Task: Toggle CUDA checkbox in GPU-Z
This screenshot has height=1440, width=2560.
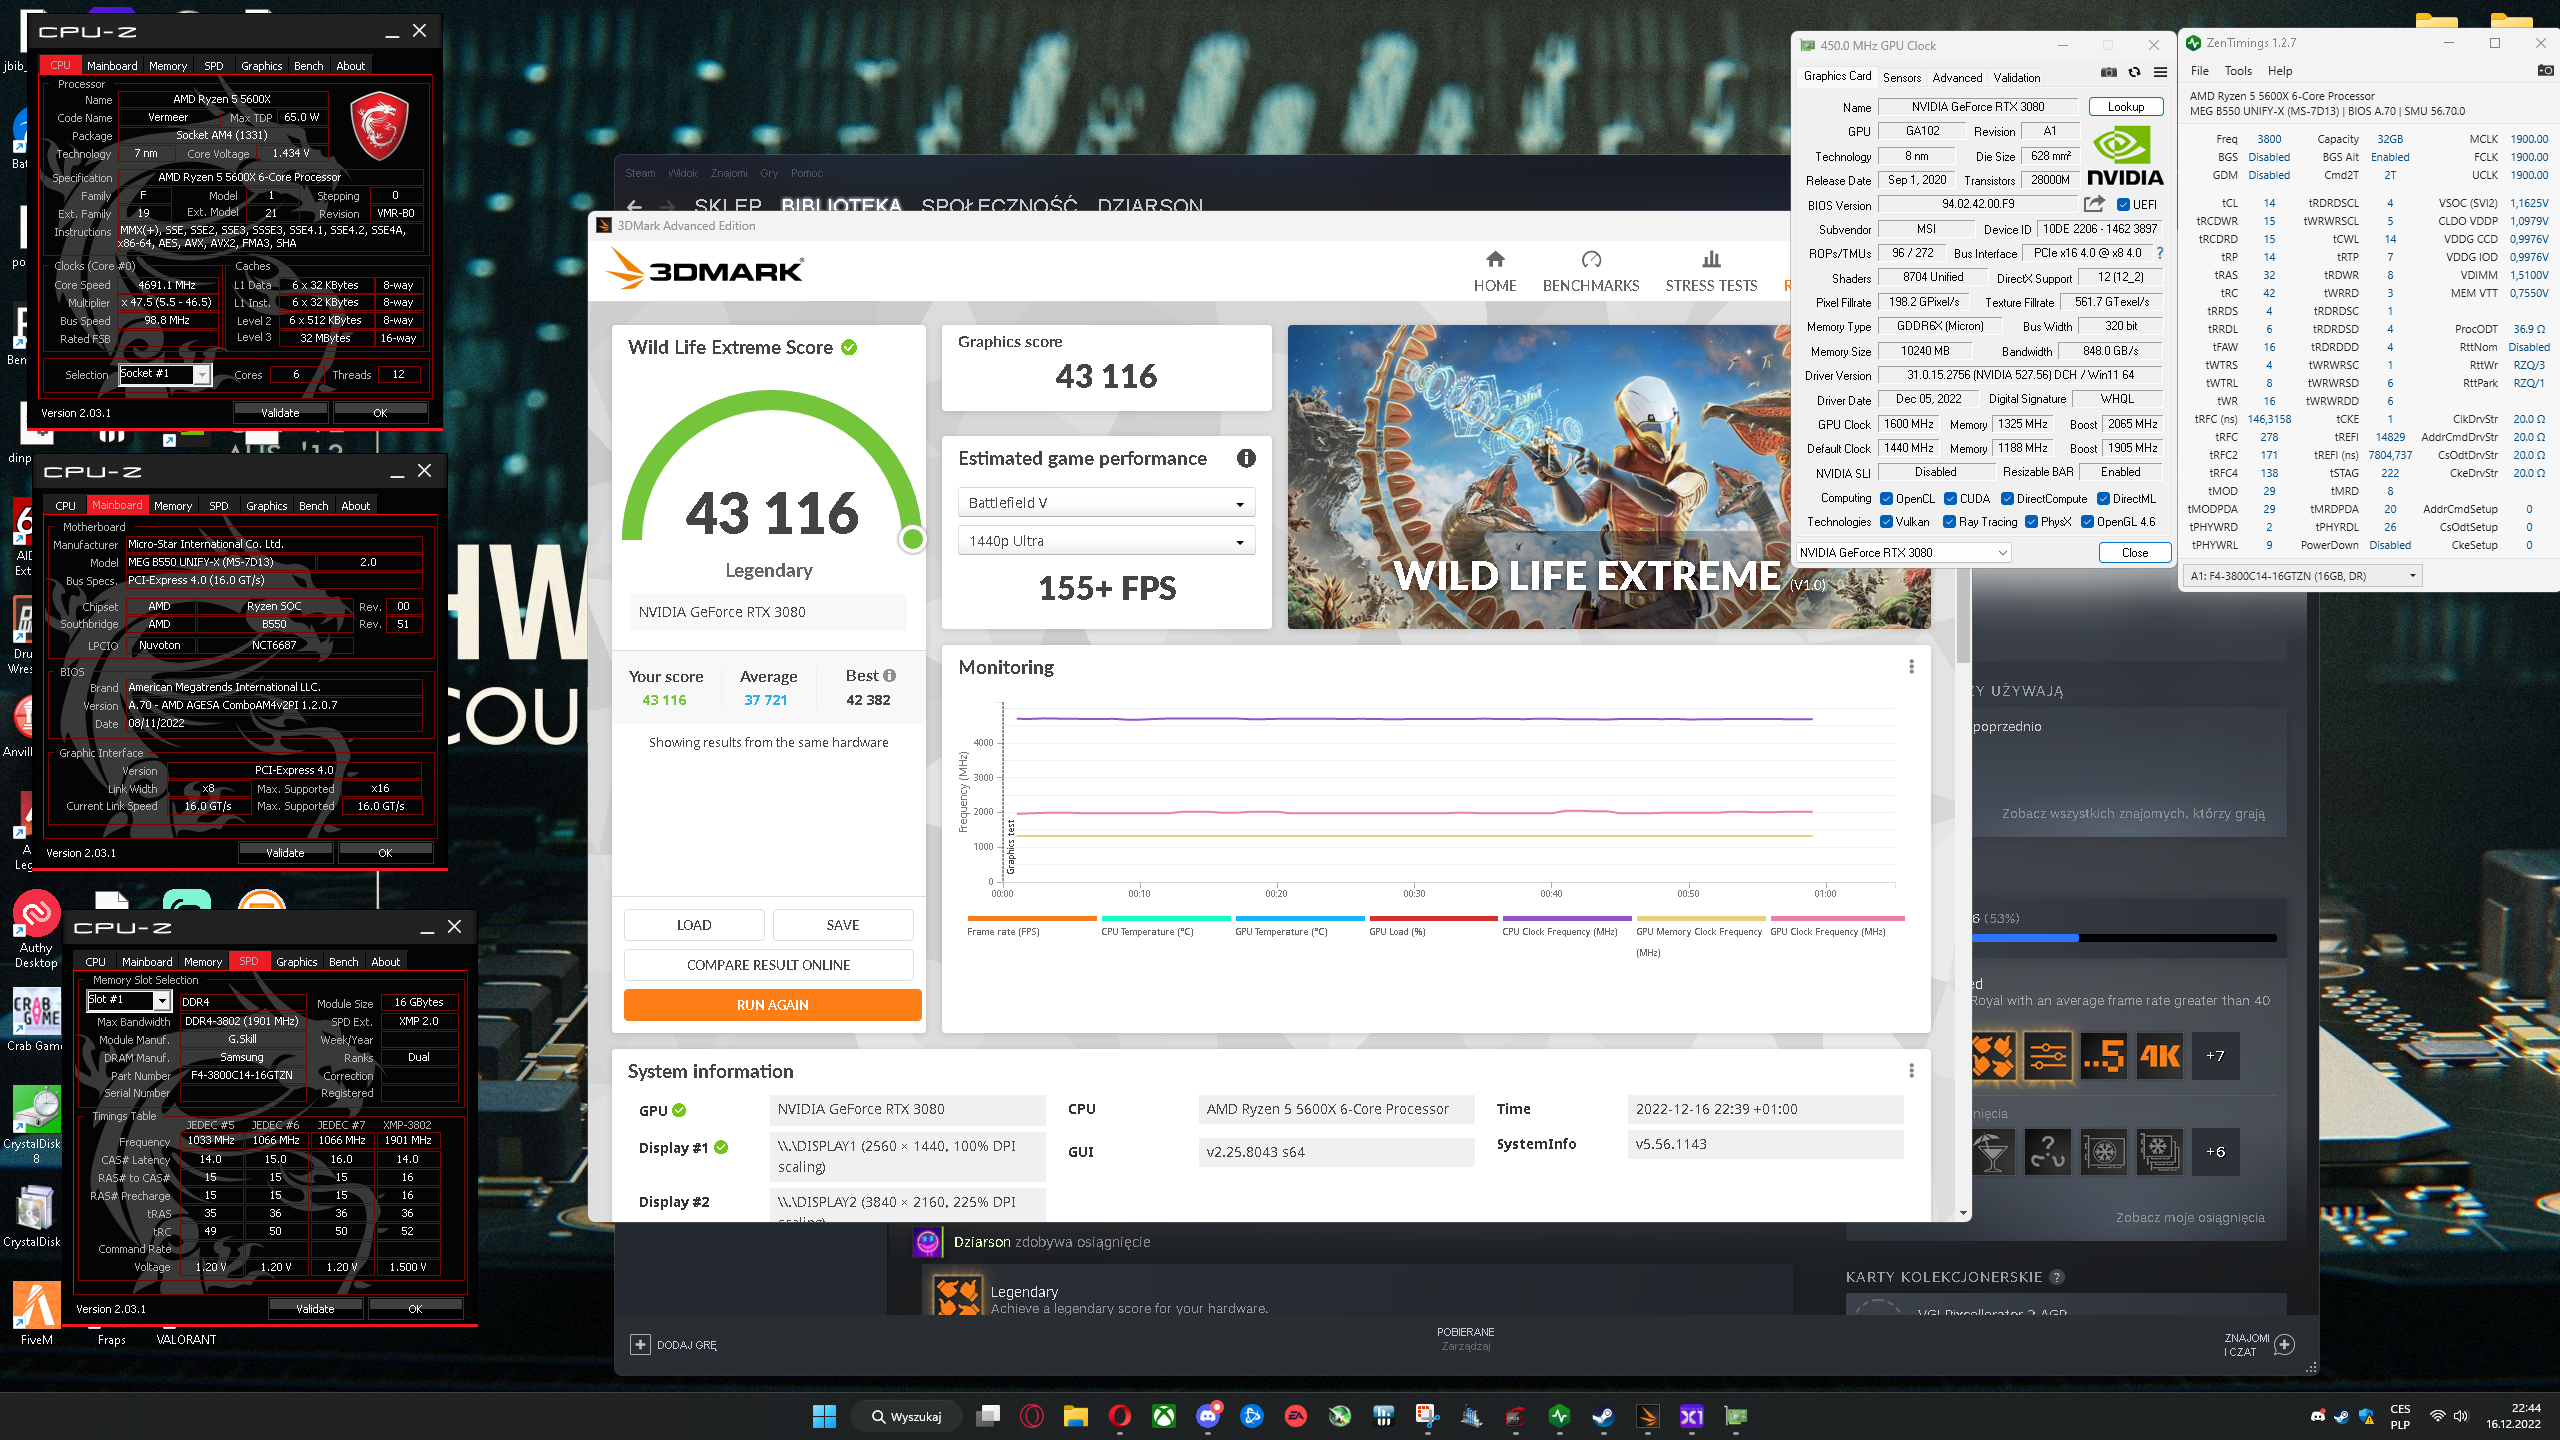Action: [1950, 499]
